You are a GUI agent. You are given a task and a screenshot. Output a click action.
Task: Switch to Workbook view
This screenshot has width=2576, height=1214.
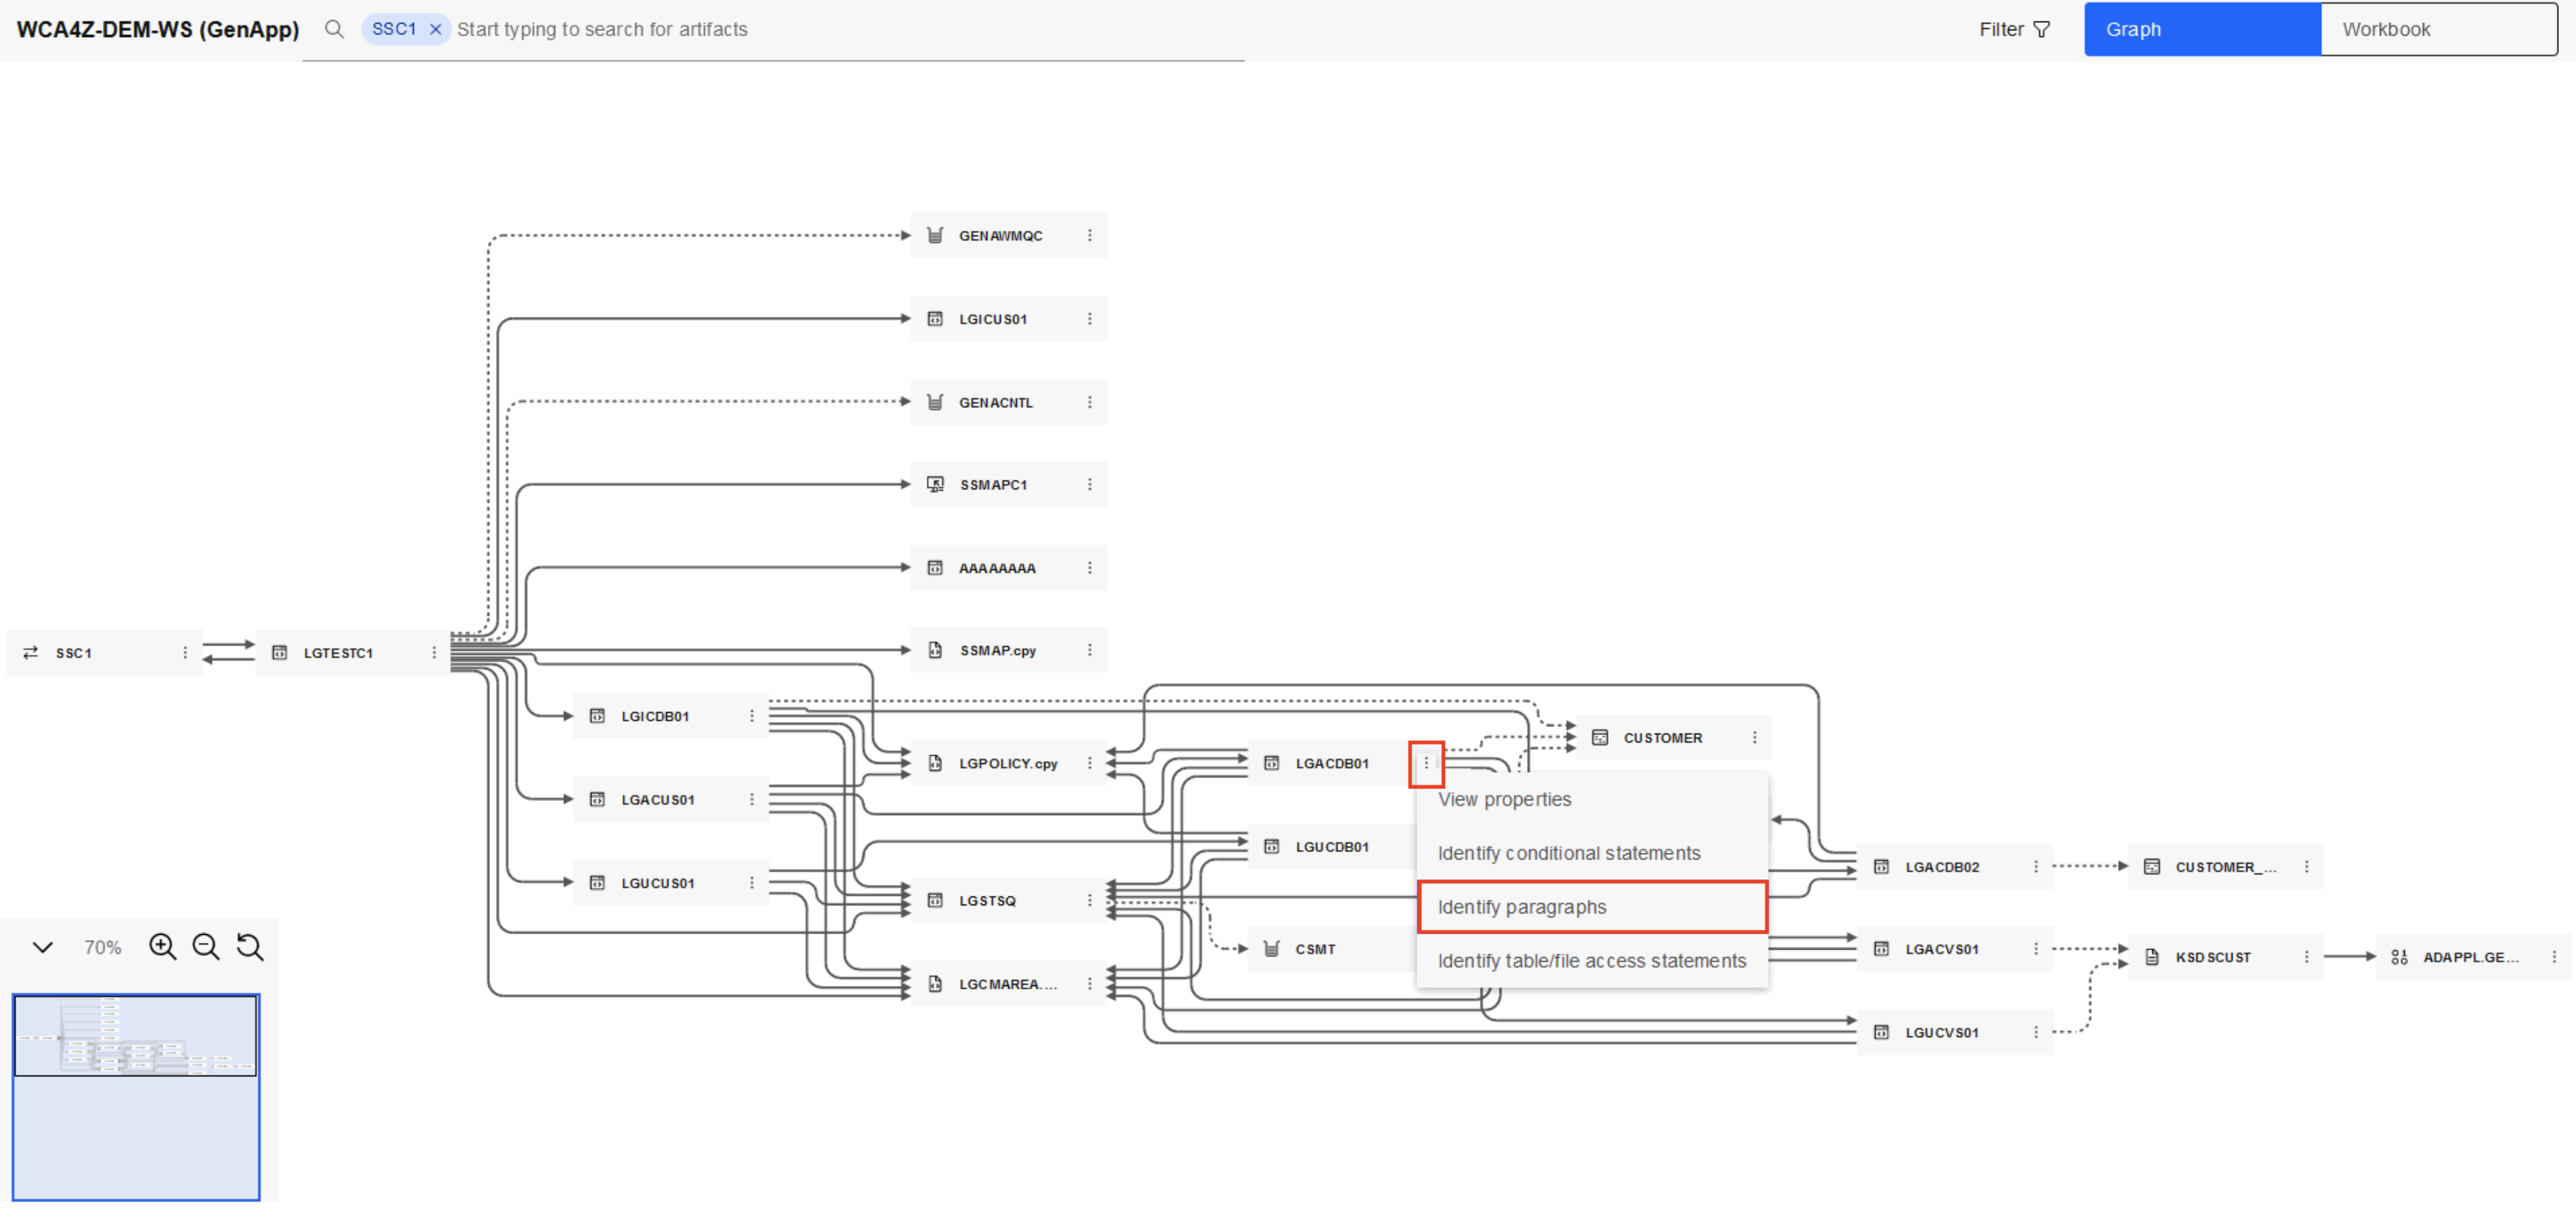pyautogui.click(x=2437, y=29)
